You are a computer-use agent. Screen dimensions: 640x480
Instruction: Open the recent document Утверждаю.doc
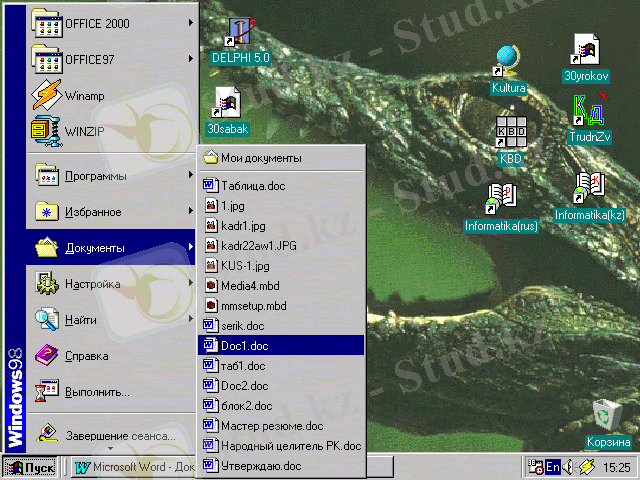click(281, 466)
